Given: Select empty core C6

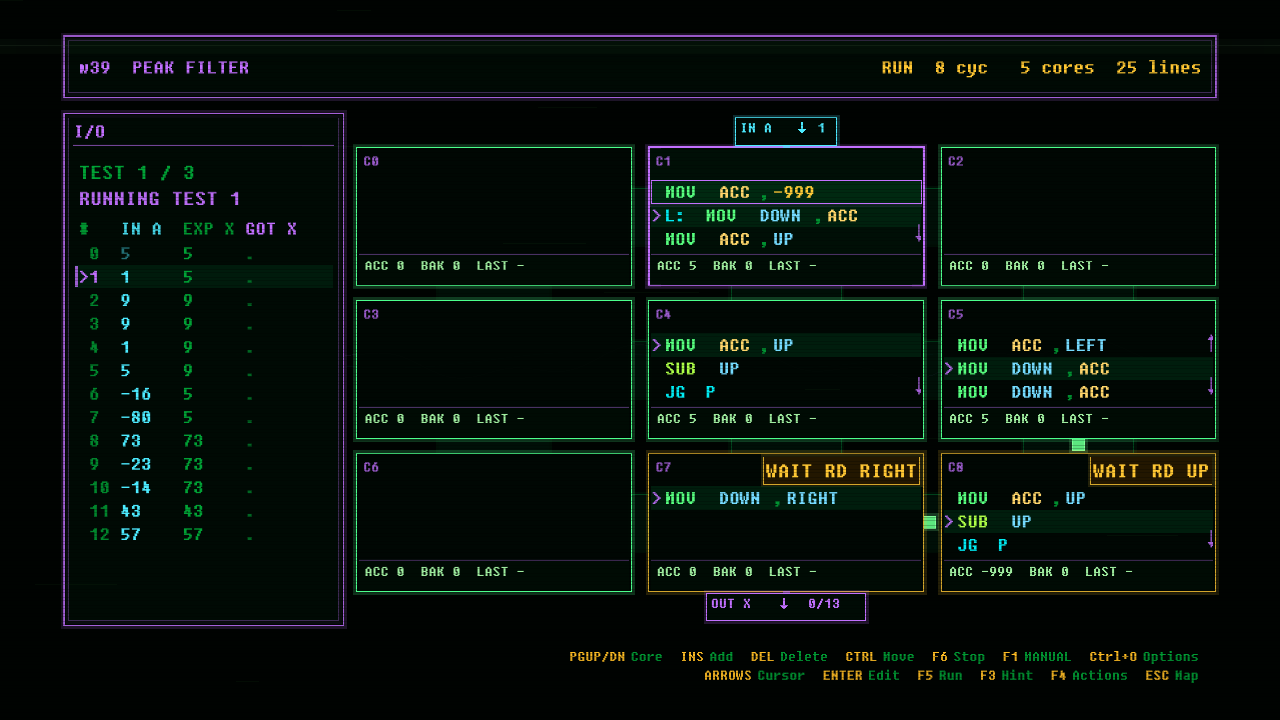Looking at the screenshot, I should 494,522.
